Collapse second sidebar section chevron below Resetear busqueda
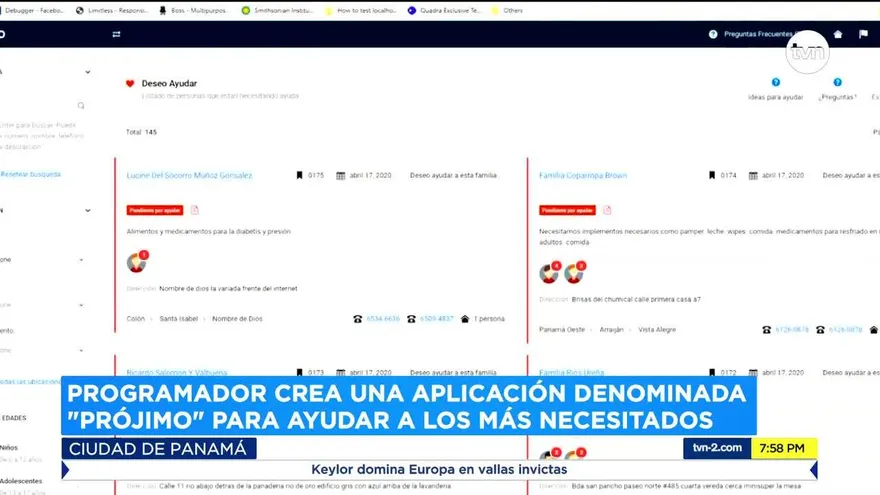The image size is (880, 495). (x=88, y=210)
